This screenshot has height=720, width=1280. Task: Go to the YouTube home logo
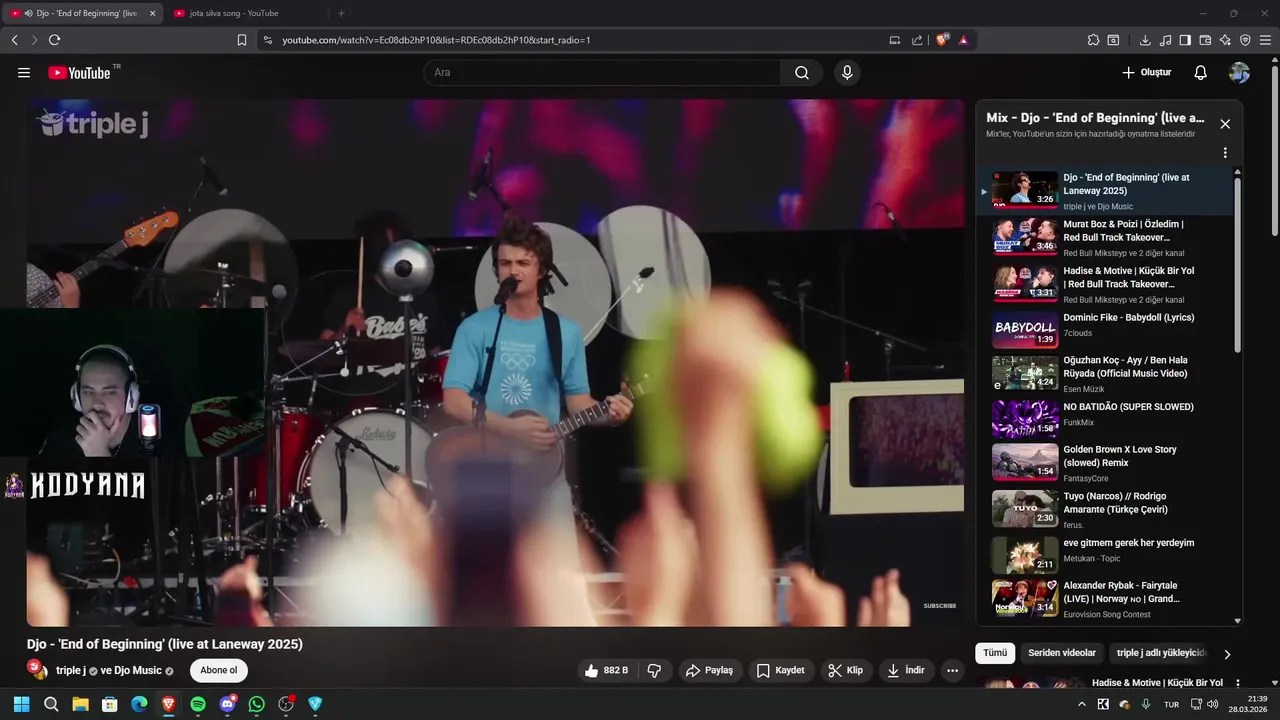(x=79, y=73)
